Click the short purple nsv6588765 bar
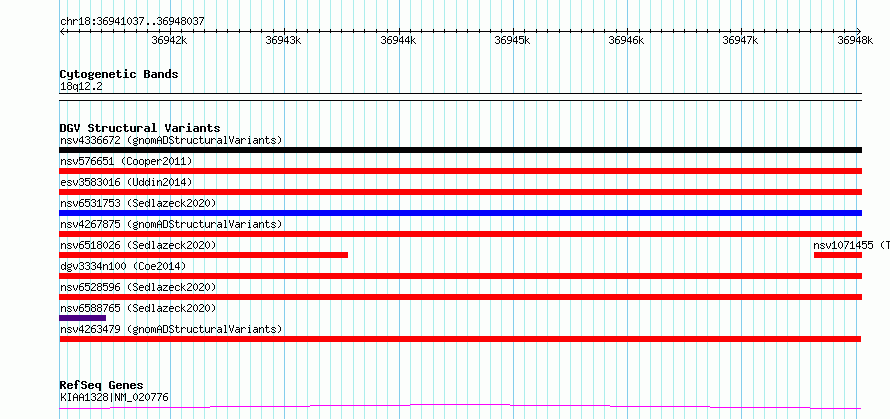 (82, 318)
